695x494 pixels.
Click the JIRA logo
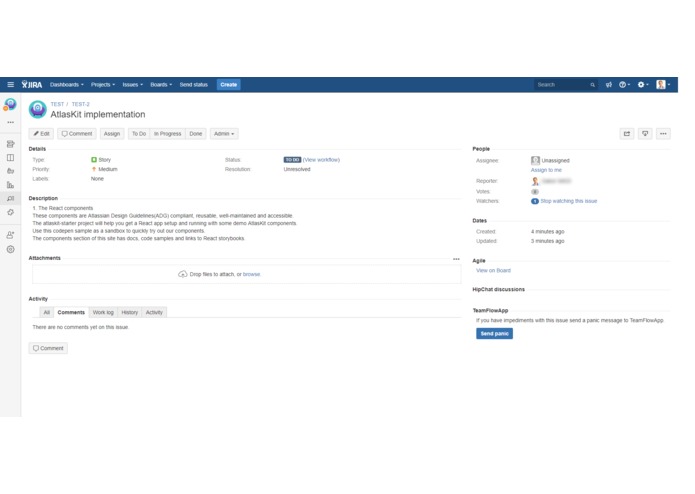[x=32, y=85]
